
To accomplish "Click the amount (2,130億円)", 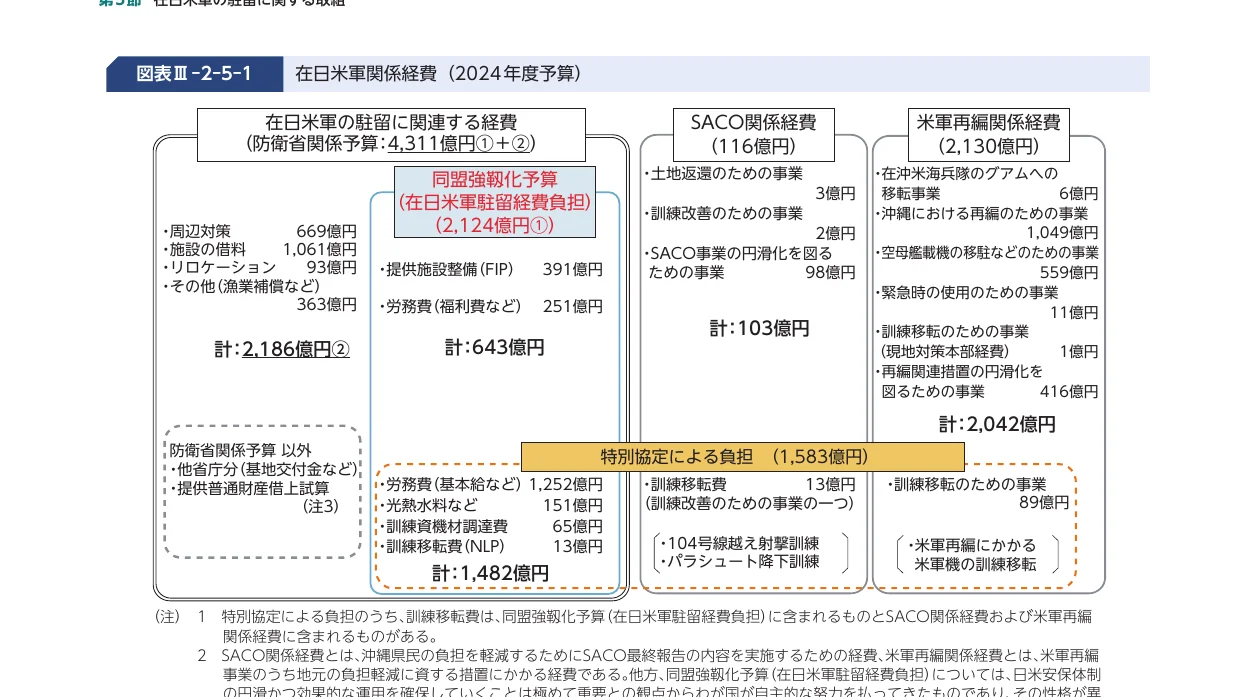I will (989, 146).
